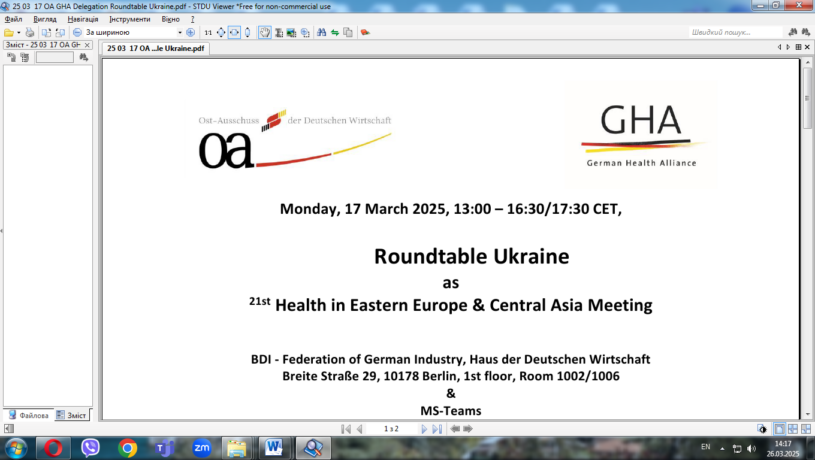Toggle the Fit height view mode
Screen dimensions: 815x460
click(x=247, y=32)
